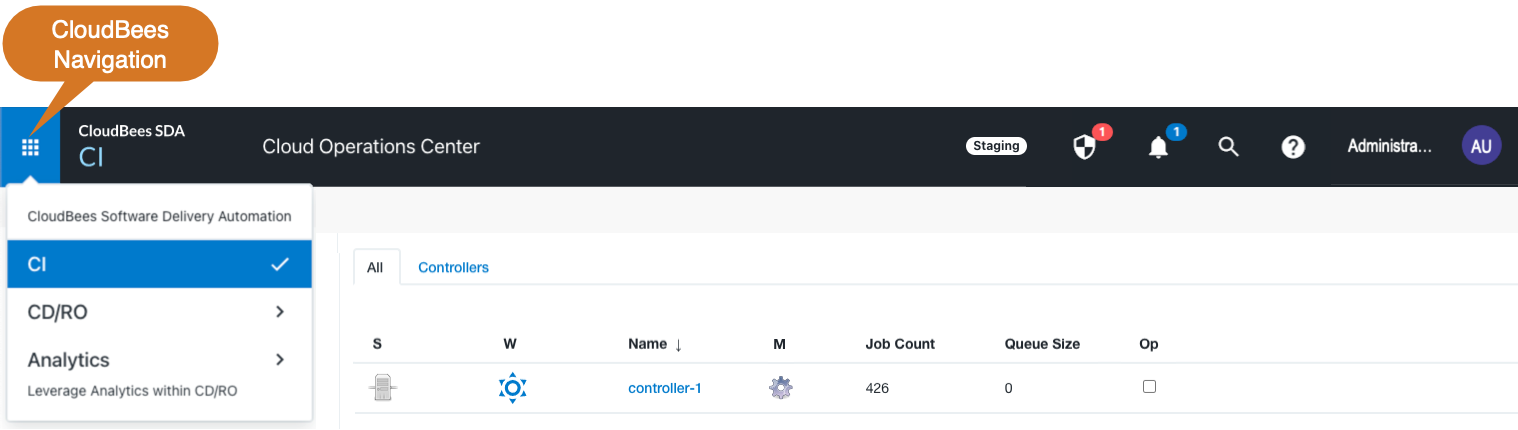Open the Administrator user menu

1390,147
